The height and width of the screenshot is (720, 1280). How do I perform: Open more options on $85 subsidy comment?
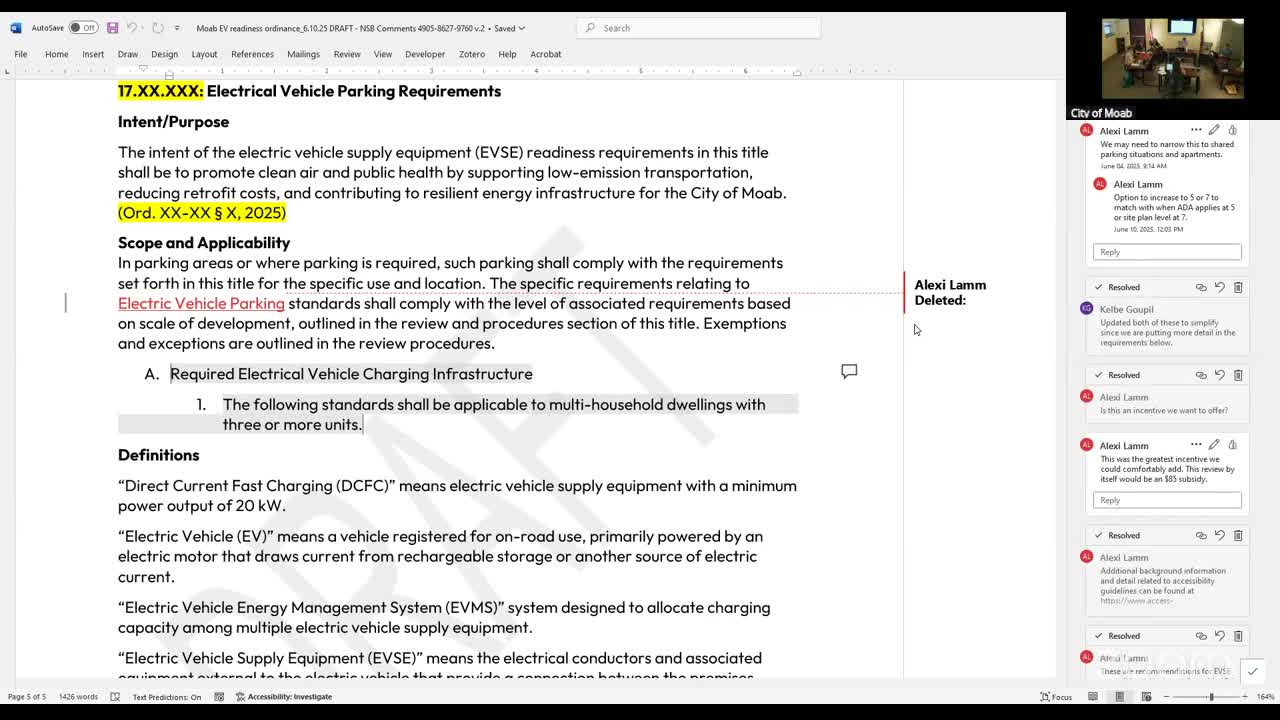pyautogui.click(x=1196, y=444)
